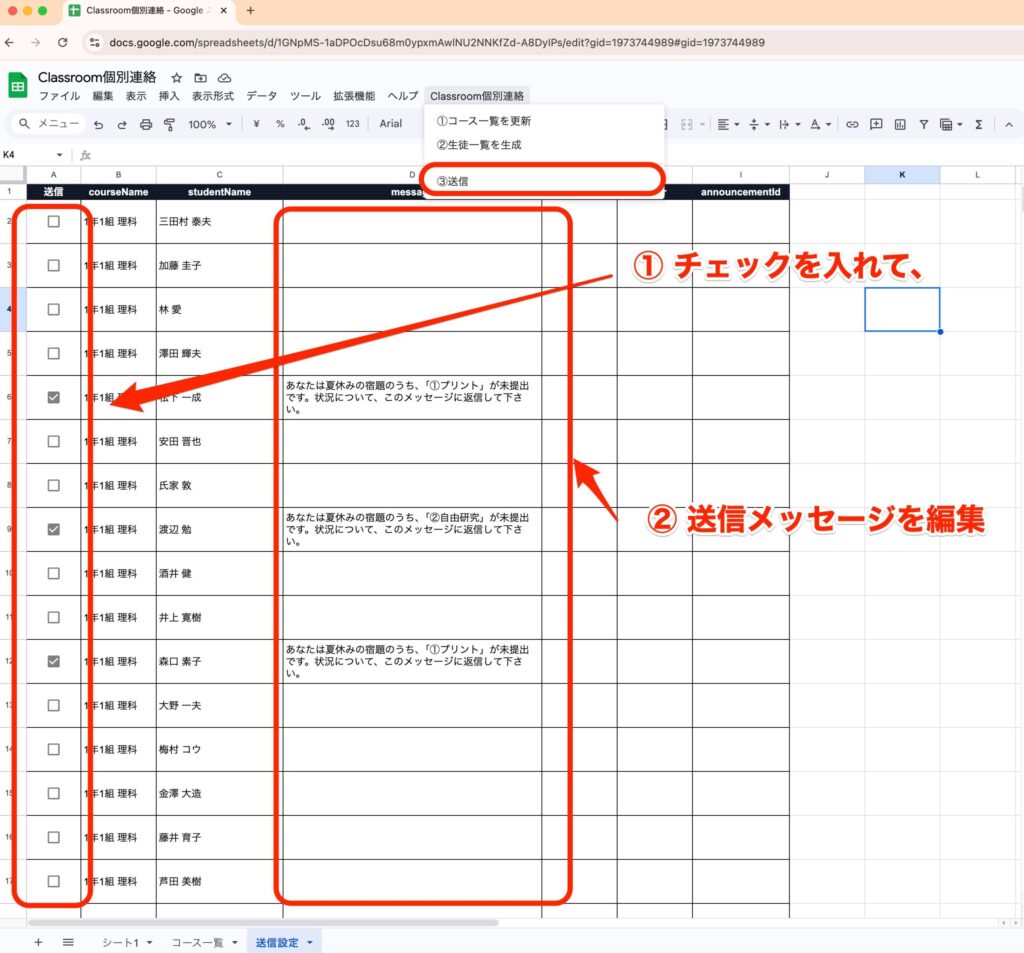Viewport: 1024px width, 953px height.
Task: Click the undo icon in toolbar
Action: [98, 125]
